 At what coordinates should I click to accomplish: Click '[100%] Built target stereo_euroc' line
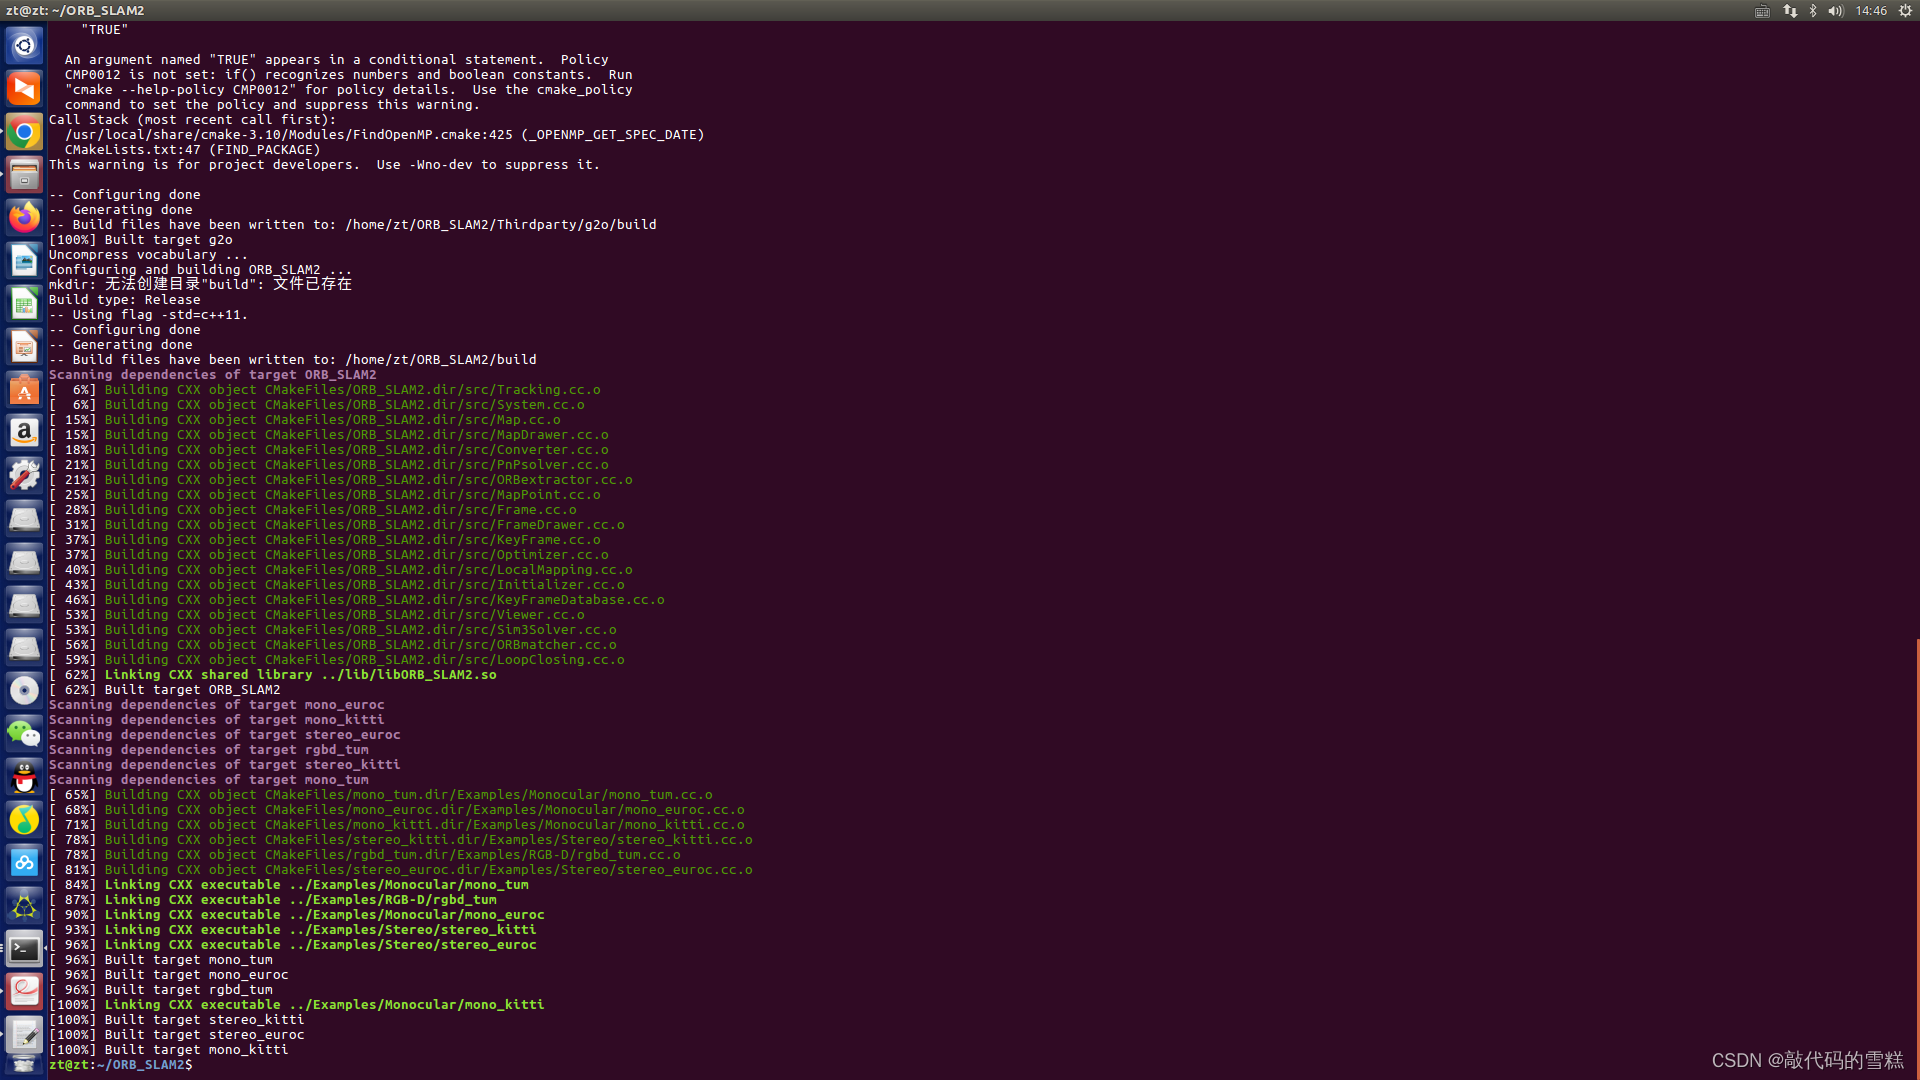[177, 1035]
